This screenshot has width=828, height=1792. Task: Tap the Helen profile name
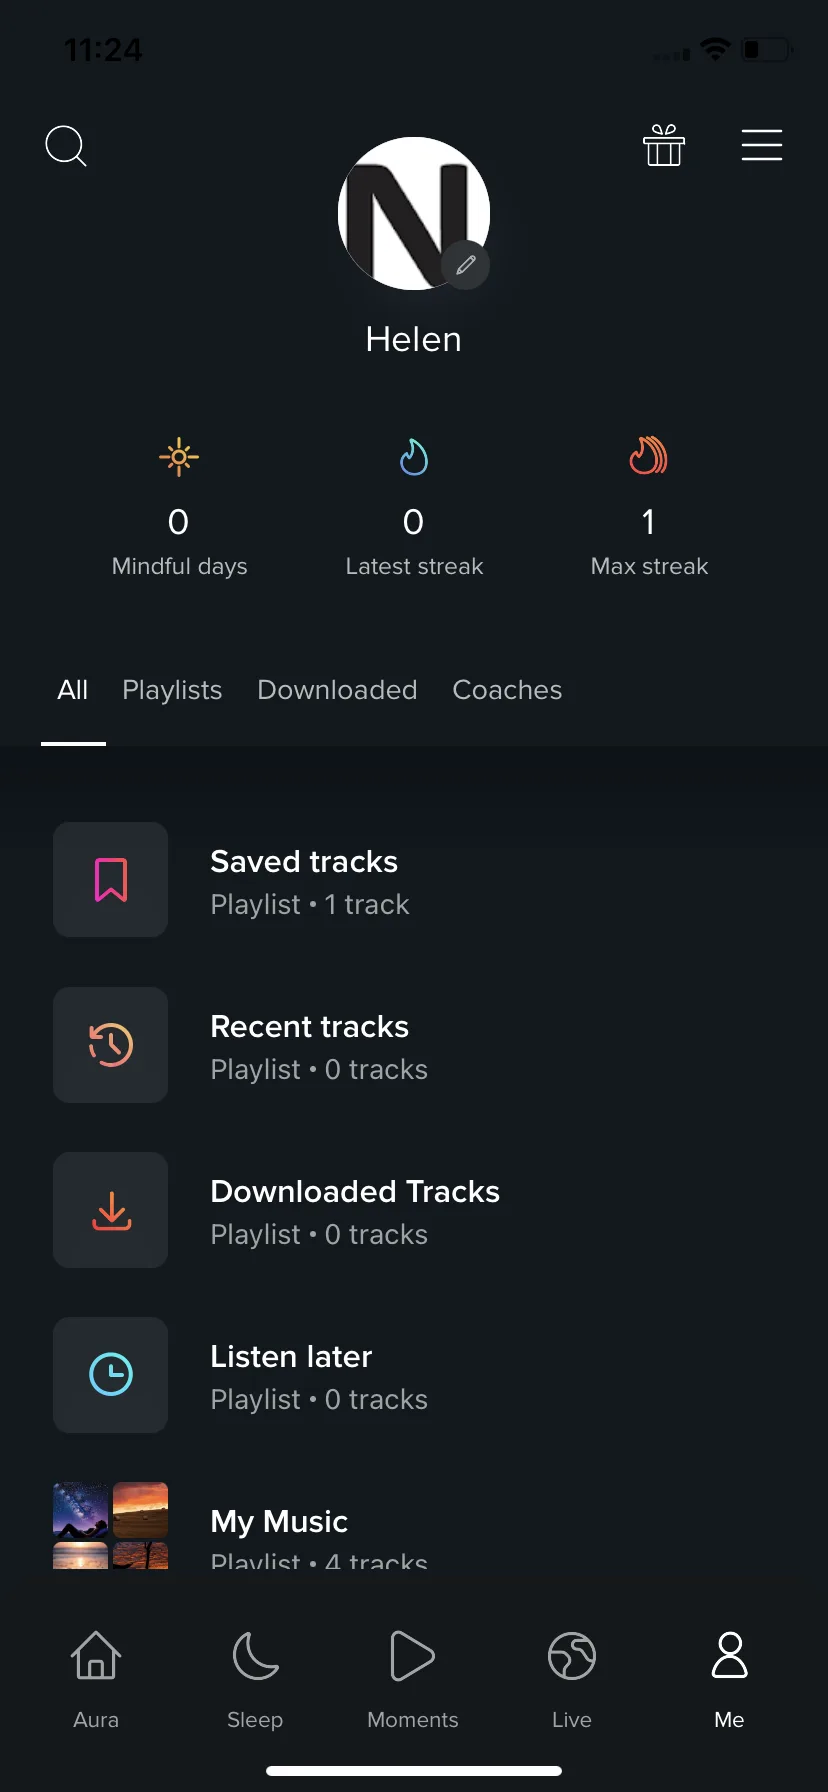[x=414, y=340]
